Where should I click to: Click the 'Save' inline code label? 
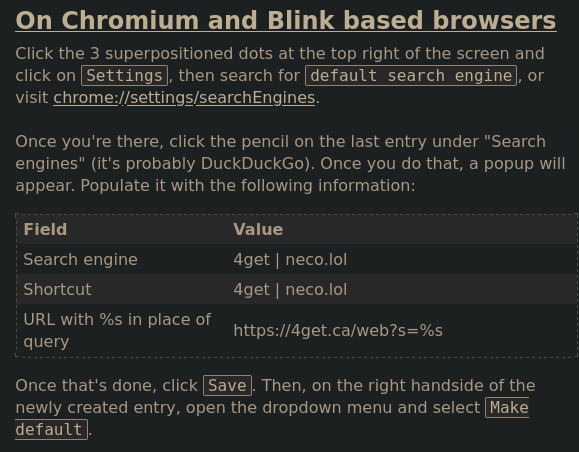point(227,386)
